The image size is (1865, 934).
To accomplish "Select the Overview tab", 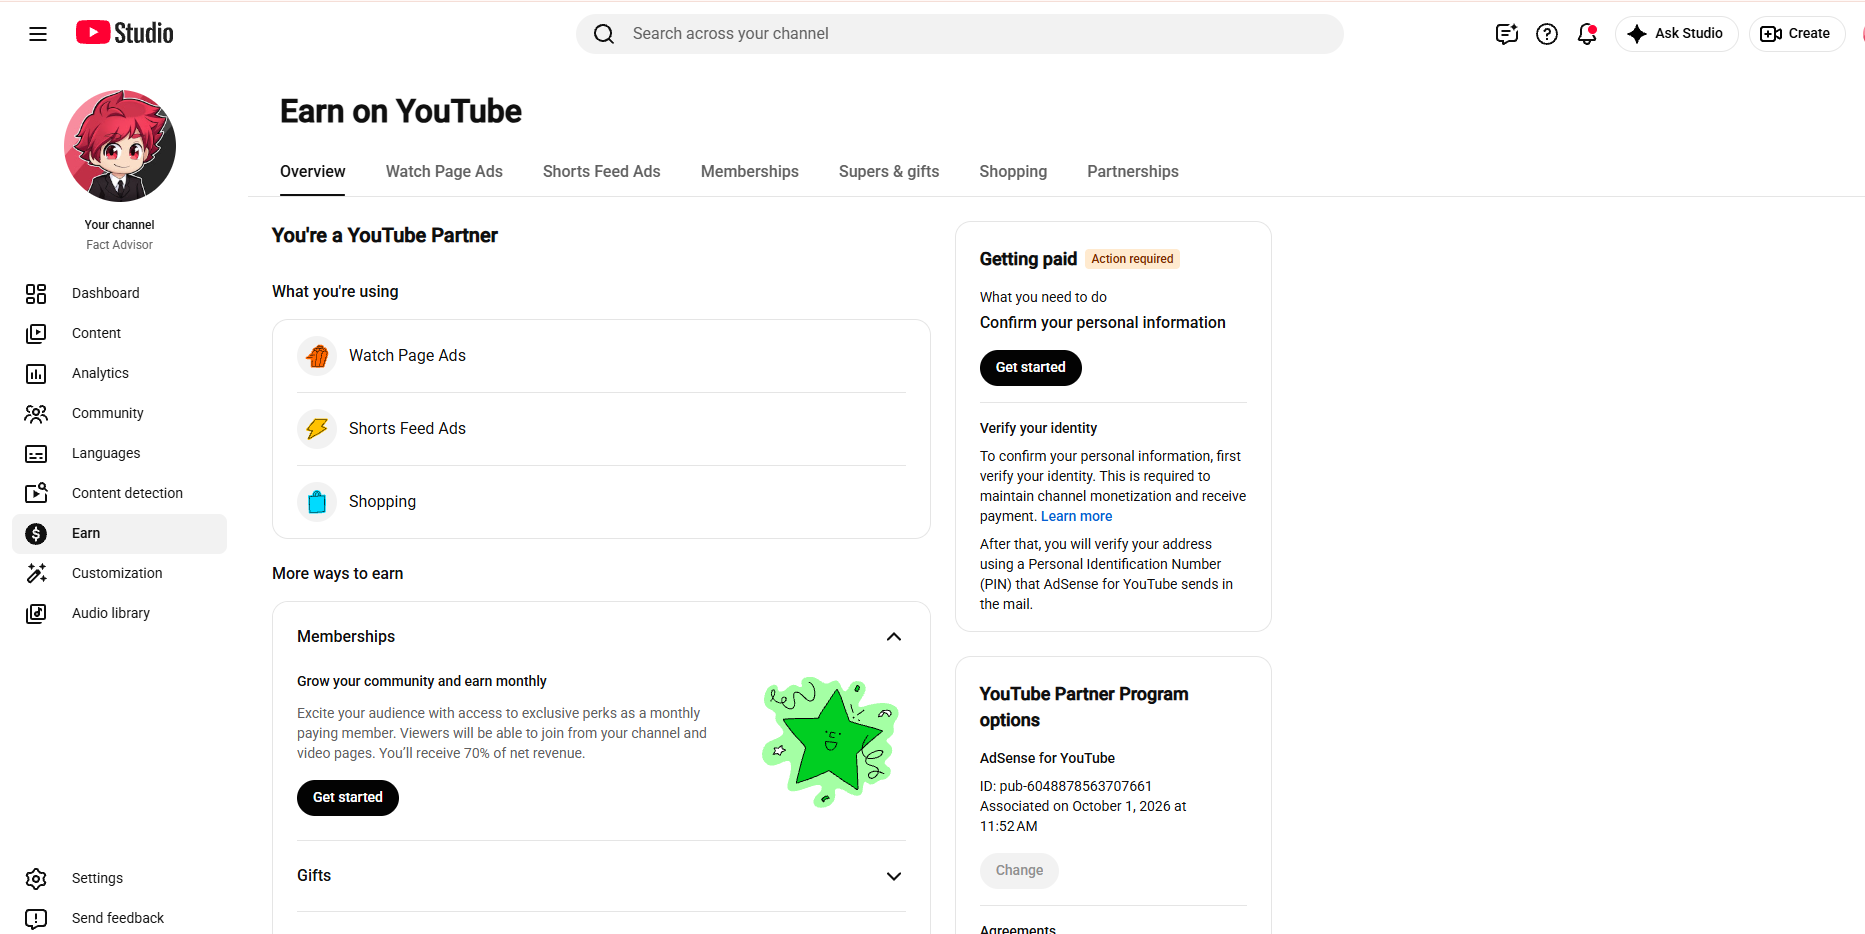I will click(313, 172).
